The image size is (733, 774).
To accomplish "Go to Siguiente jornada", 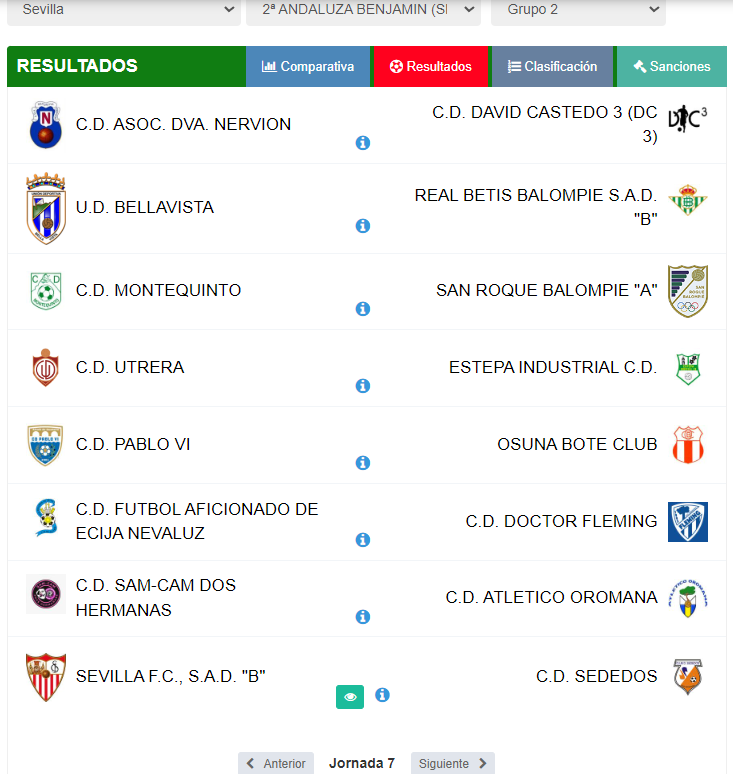I will coord(452,763).
